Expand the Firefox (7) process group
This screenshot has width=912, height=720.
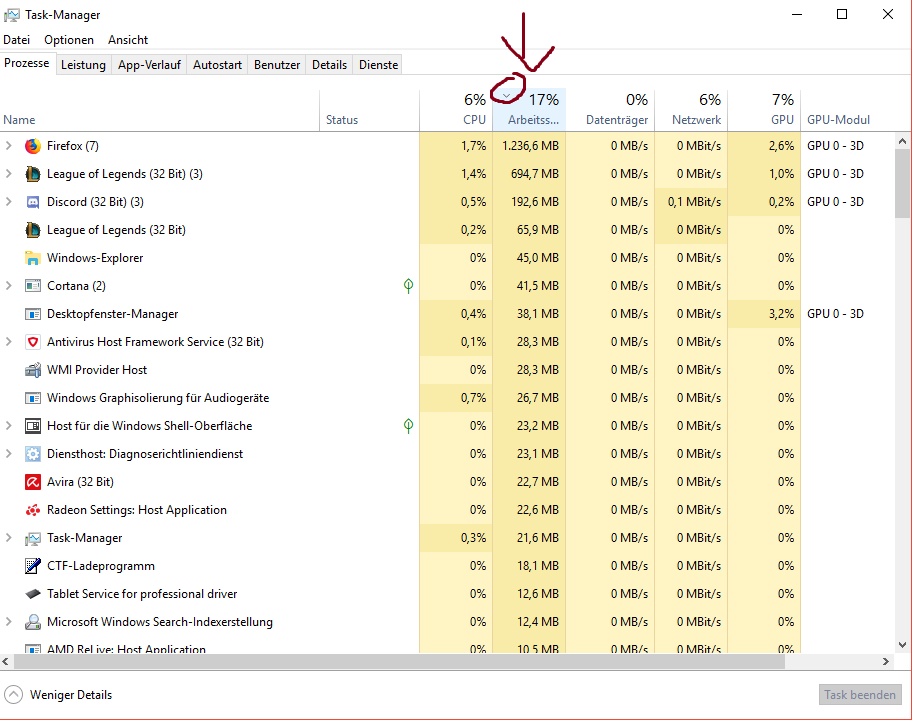pos(9,145)
